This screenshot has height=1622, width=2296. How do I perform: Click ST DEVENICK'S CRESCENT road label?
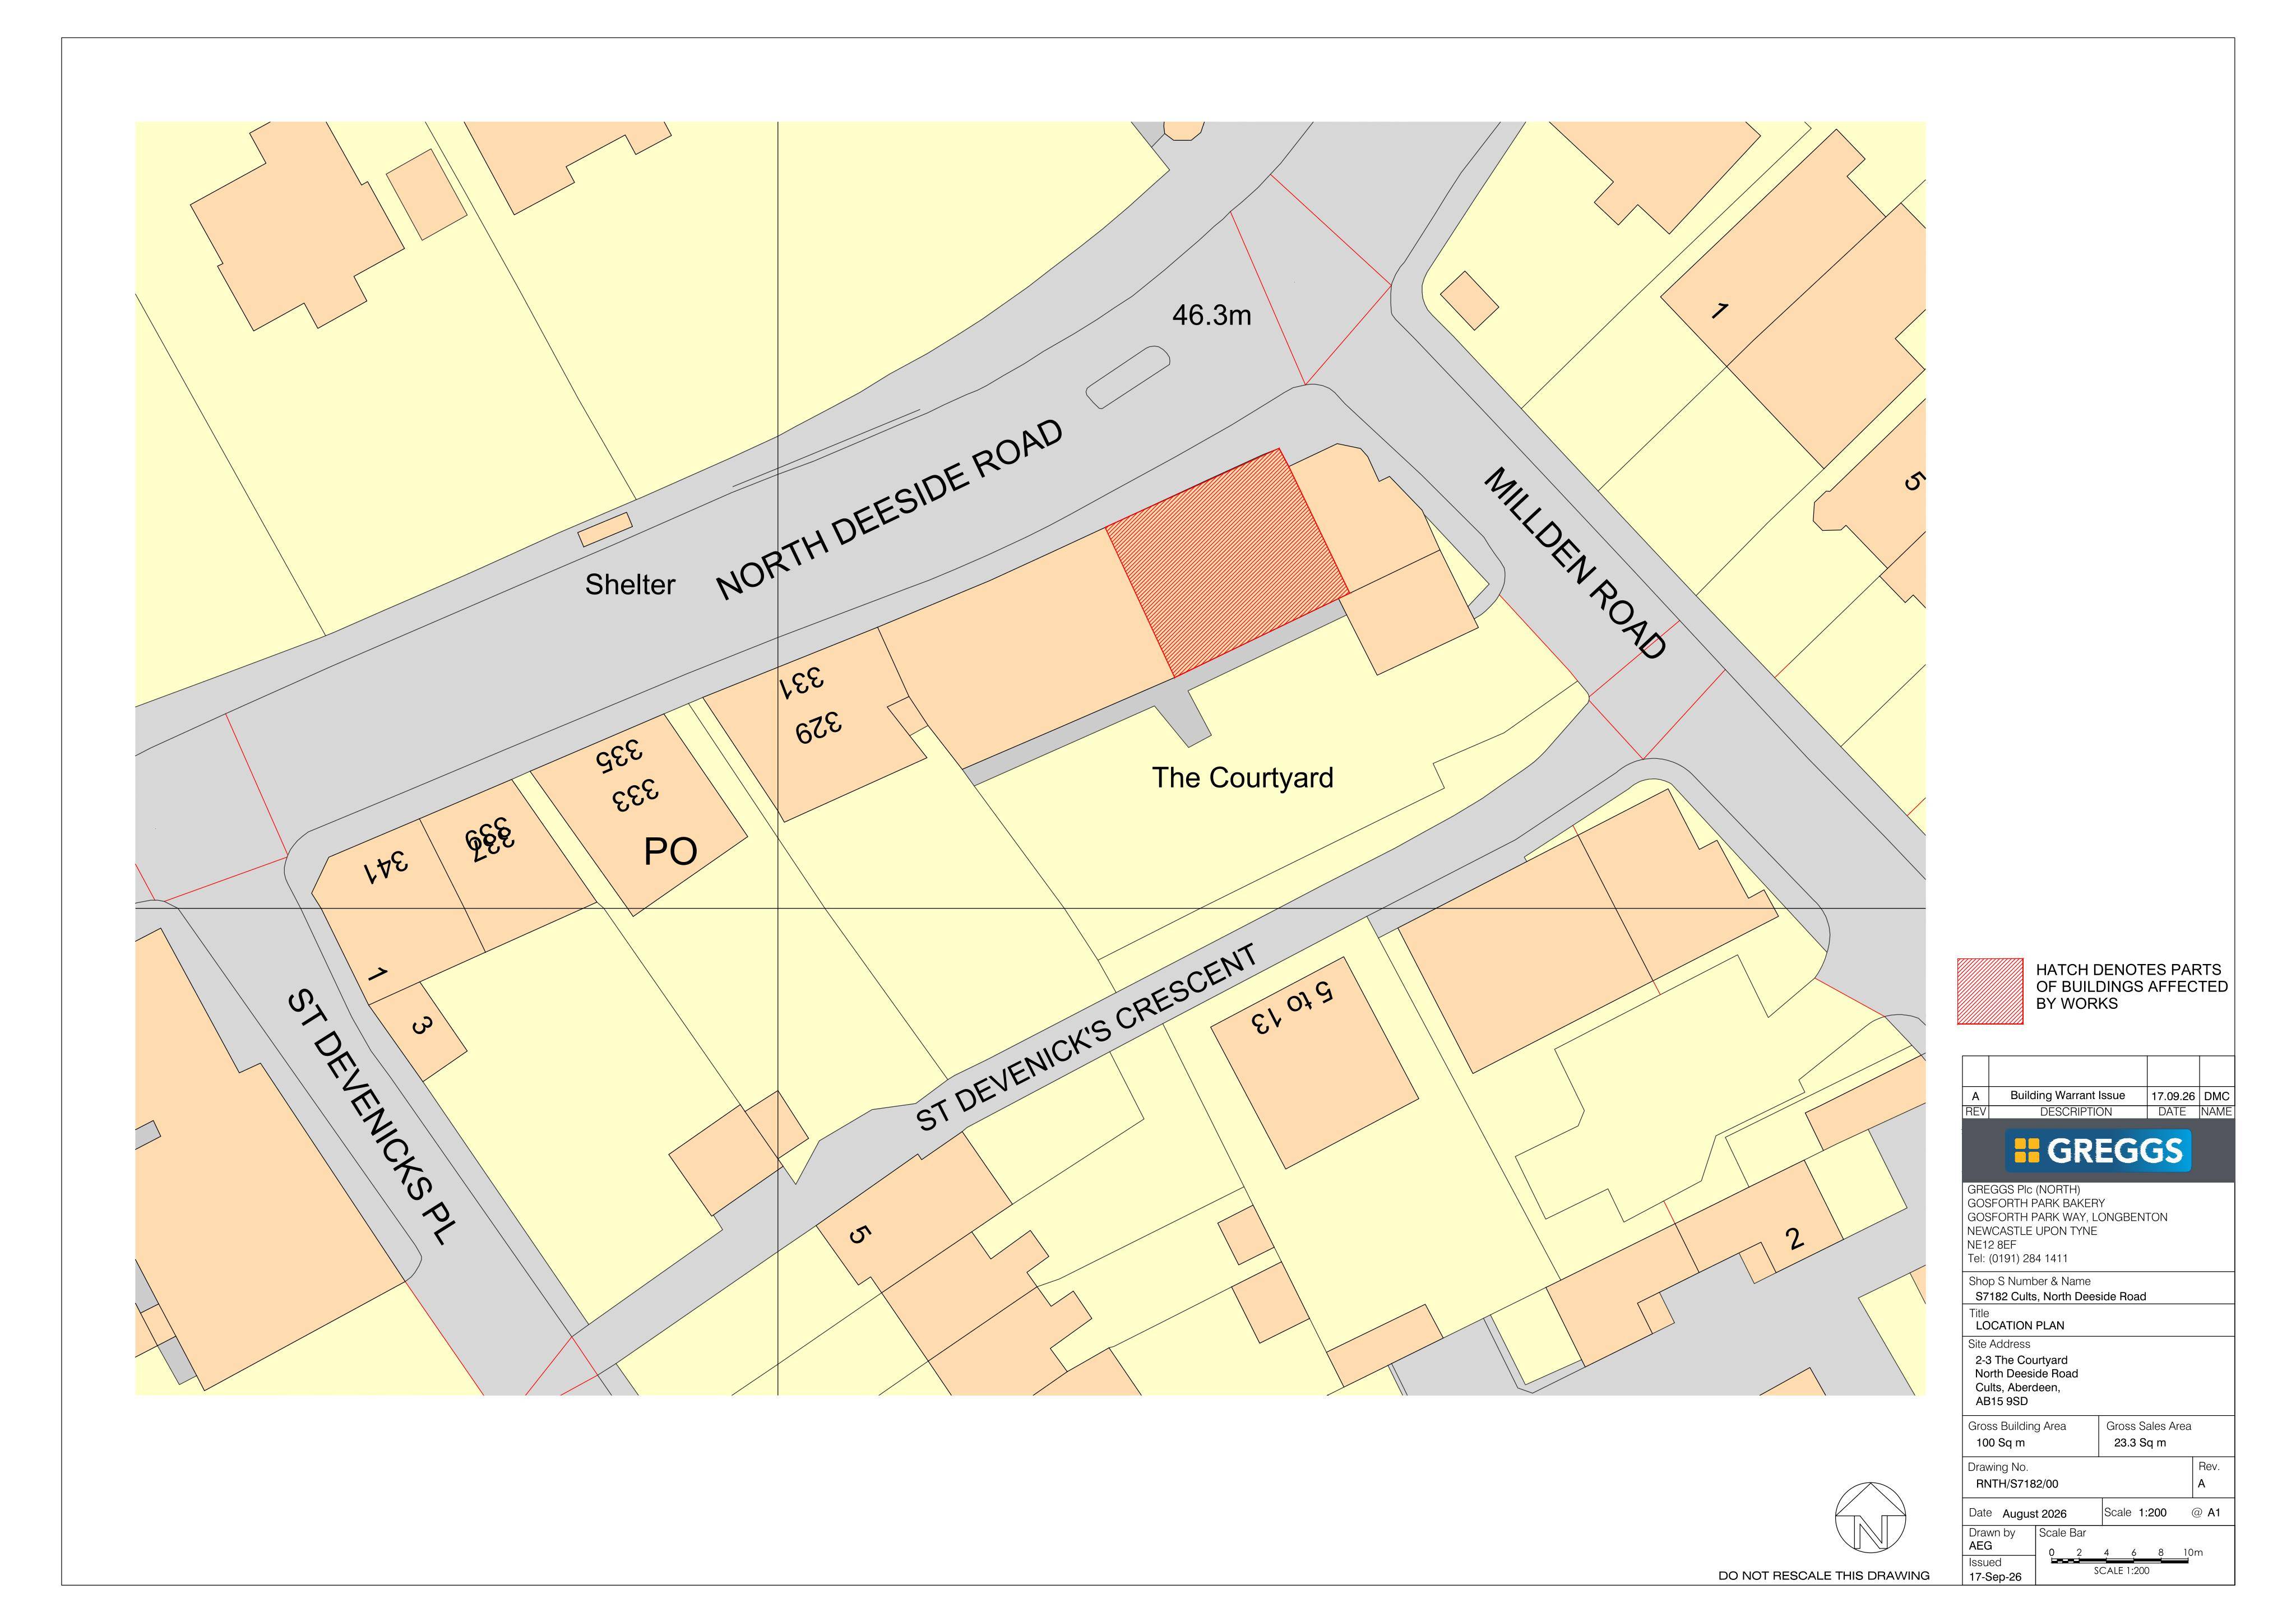tap(1087, 1039)
